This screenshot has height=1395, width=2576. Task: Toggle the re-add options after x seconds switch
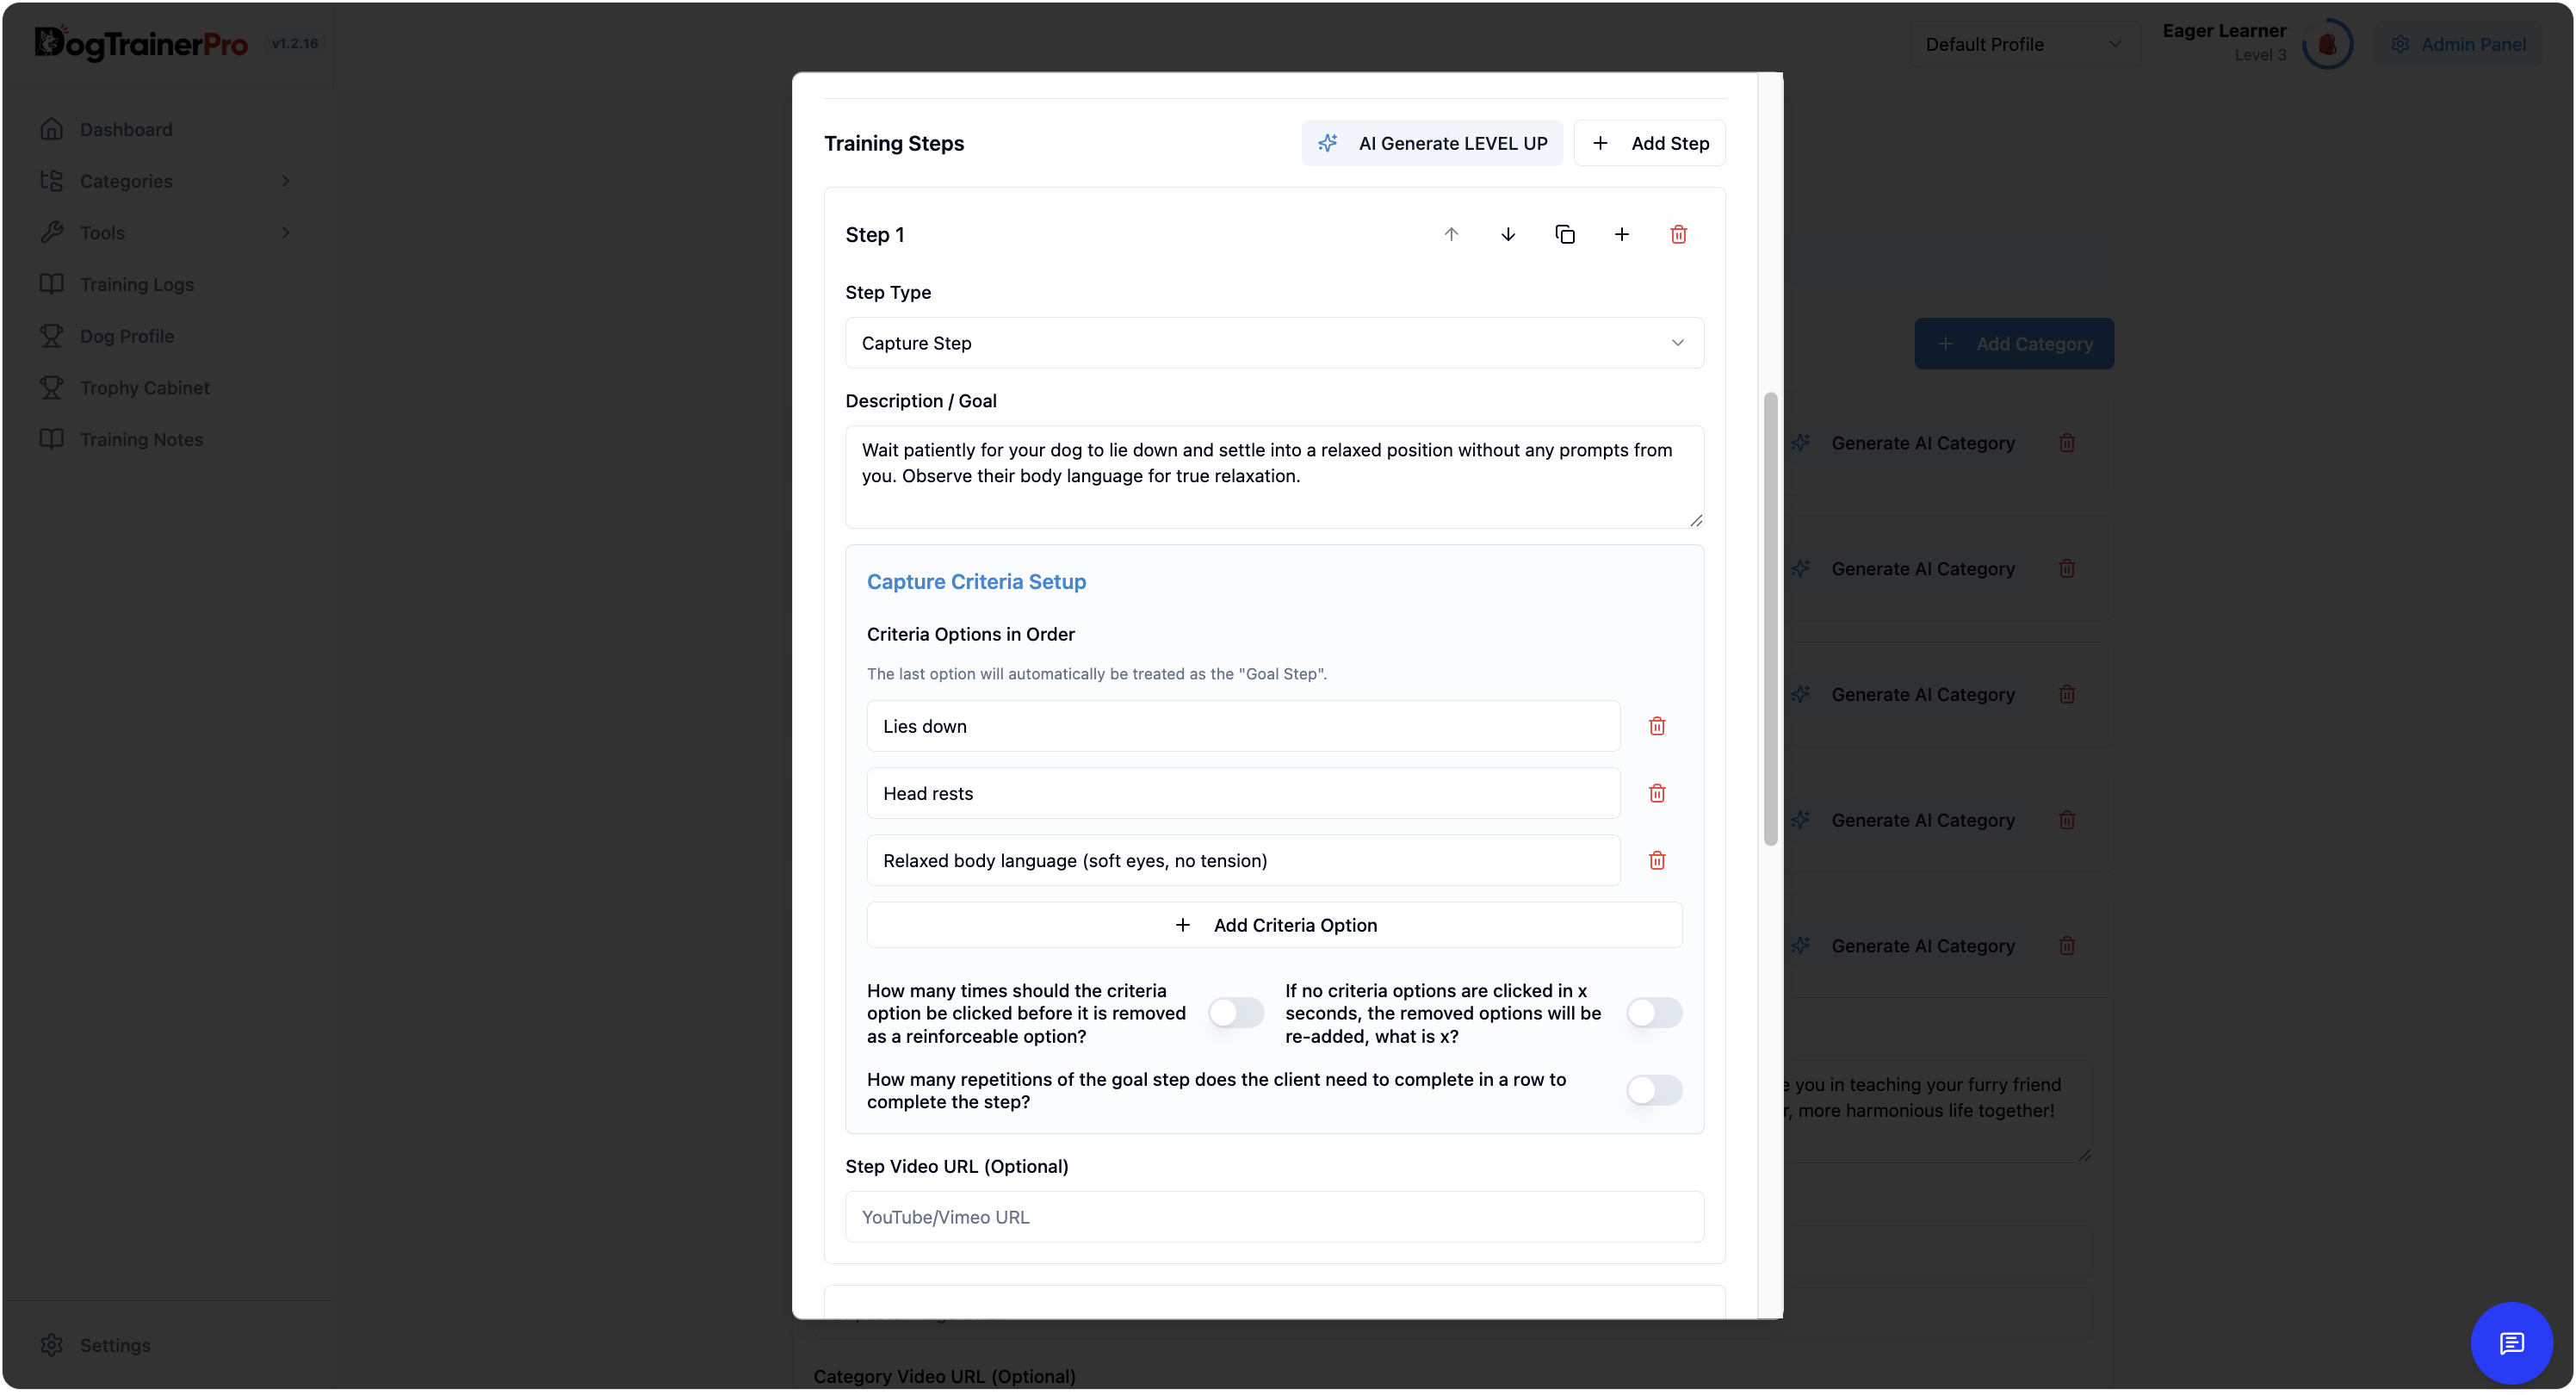(x=1654, y=1013)
